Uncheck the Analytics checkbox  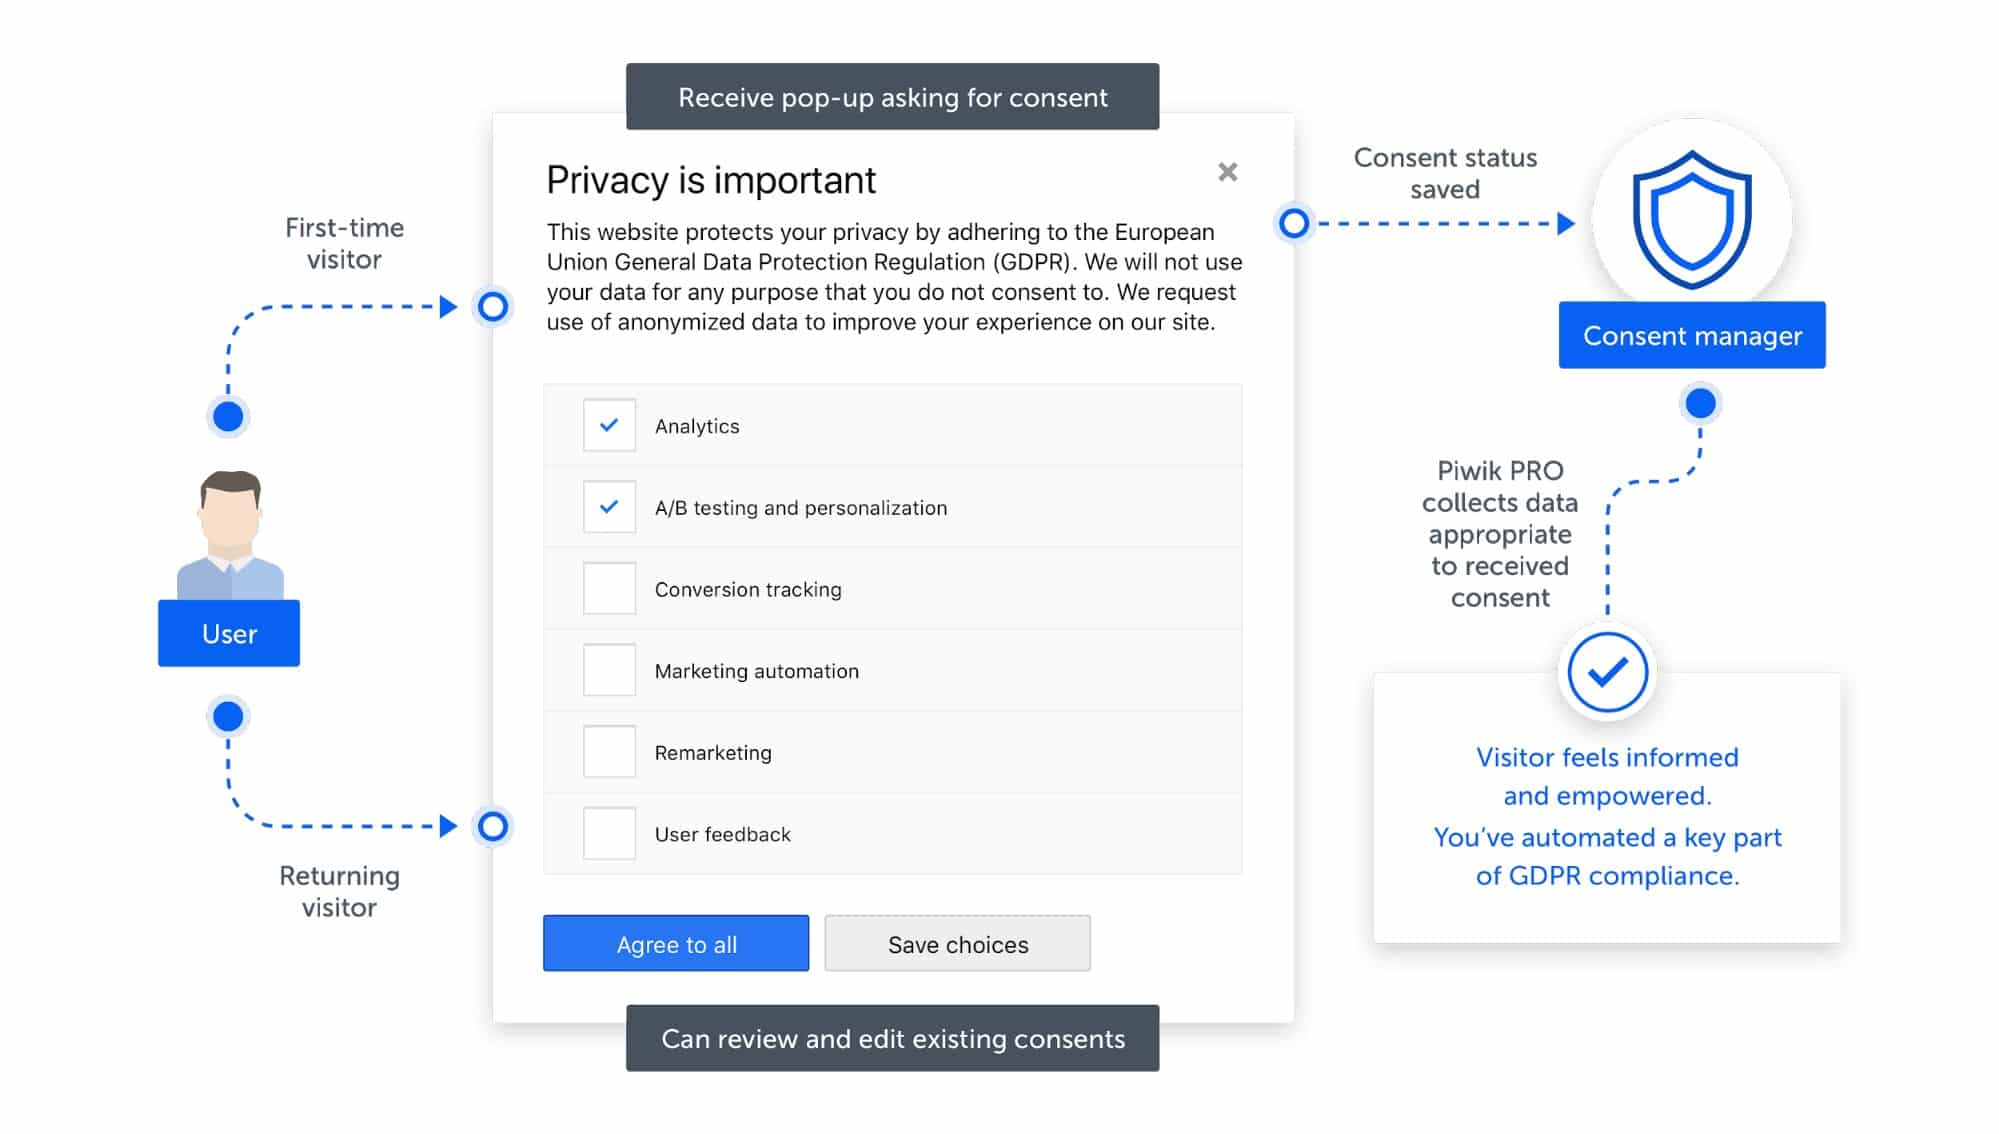[609, 425]
